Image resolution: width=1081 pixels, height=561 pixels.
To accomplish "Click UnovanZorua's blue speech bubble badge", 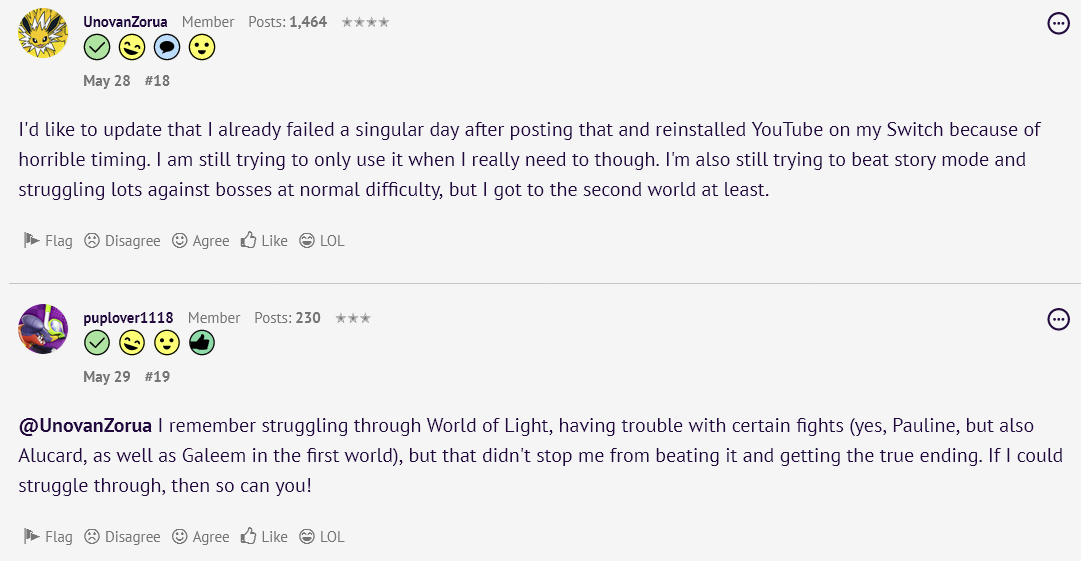I will tap(167, 47).
